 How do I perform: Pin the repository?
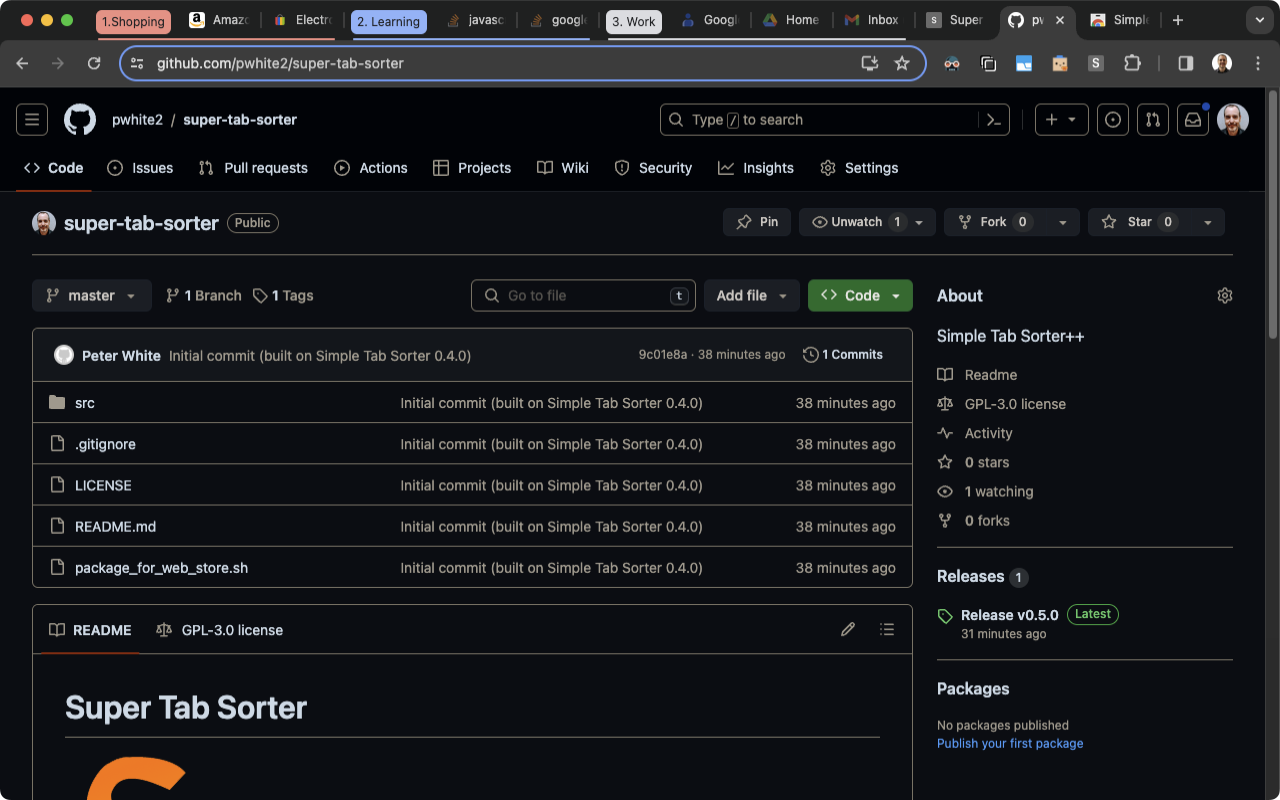[756, 222]
